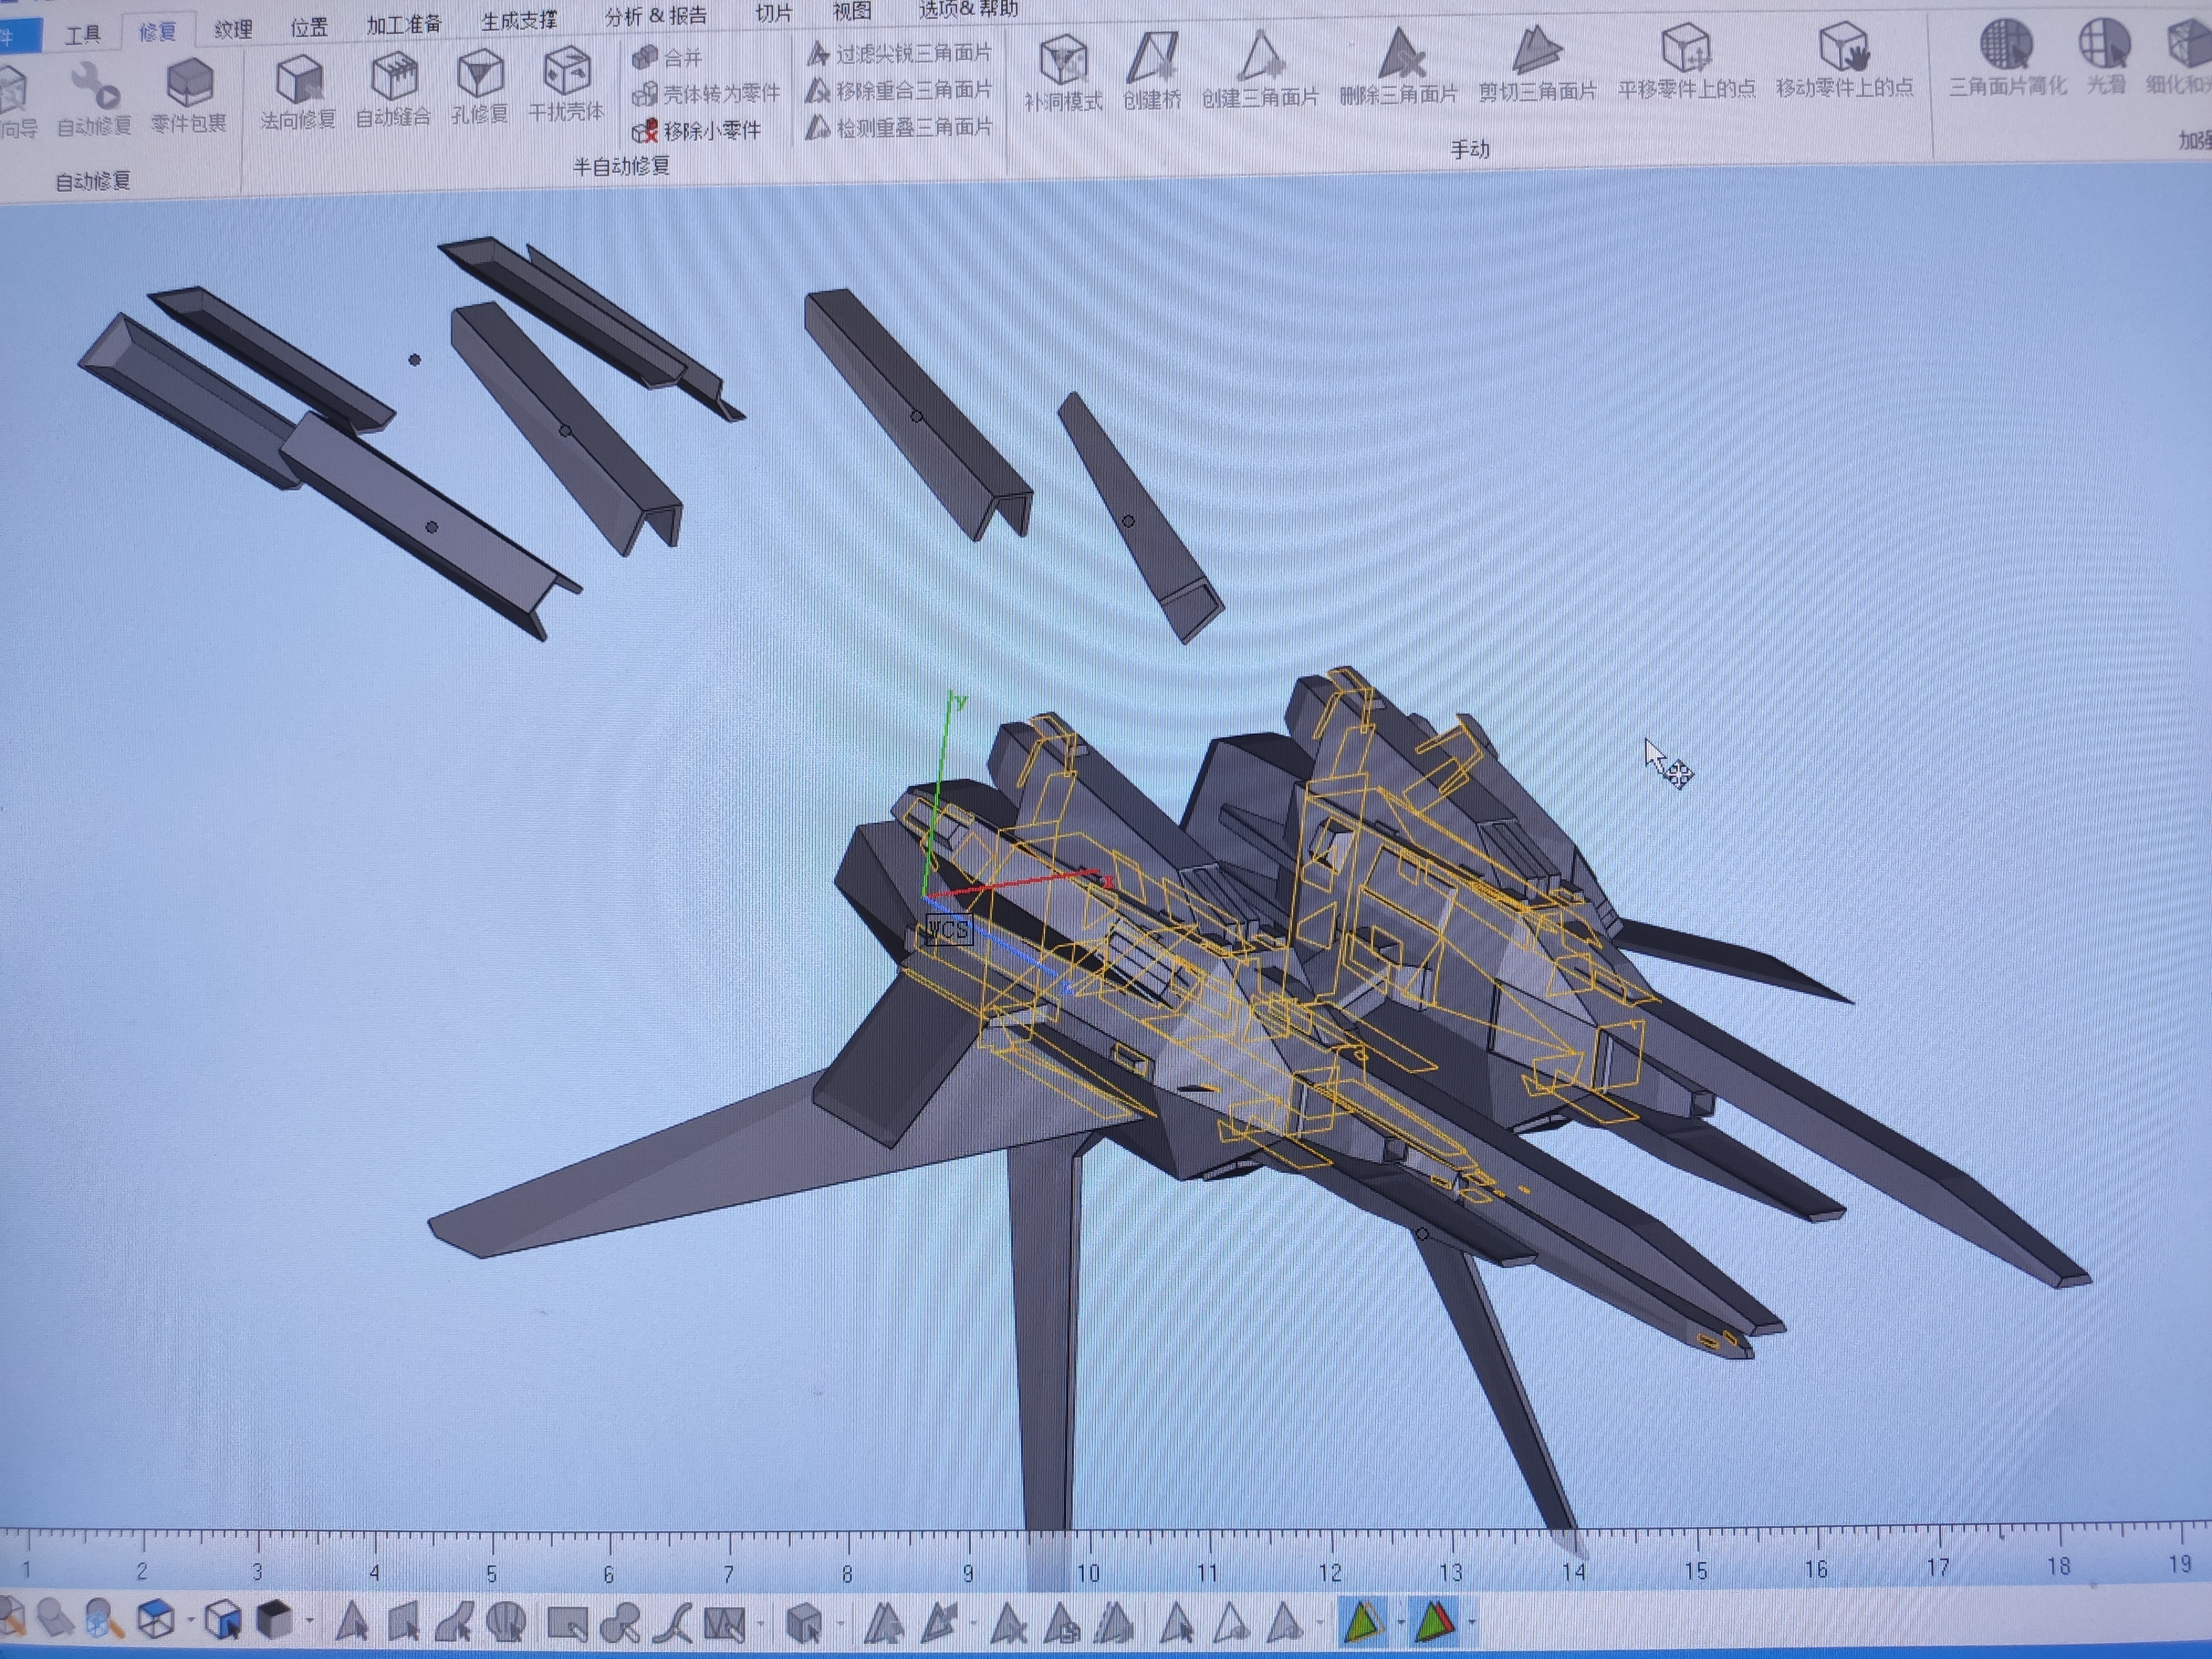The width and height of the screenshot is (2212, 1659).
Task: Switch to 加工准备 build preparation tab
Action: tap(404, 24)
